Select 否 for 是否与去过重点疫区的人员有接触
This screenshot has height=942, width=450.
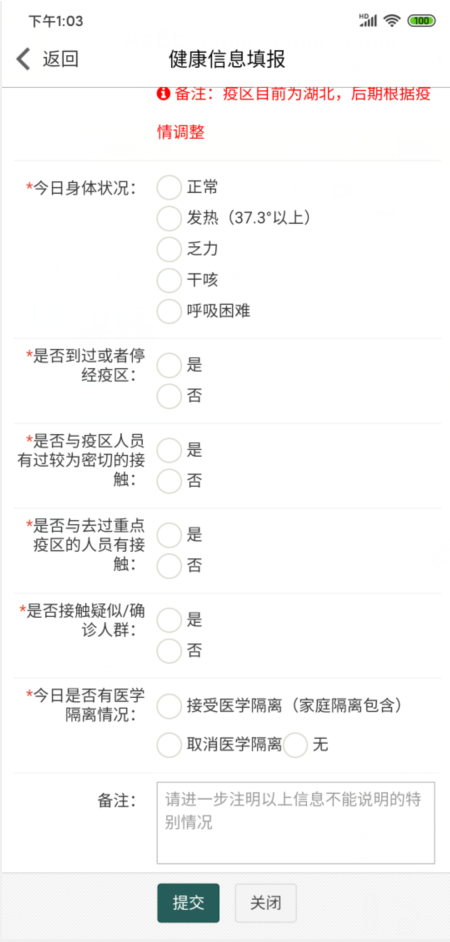(x=169, y=566)
